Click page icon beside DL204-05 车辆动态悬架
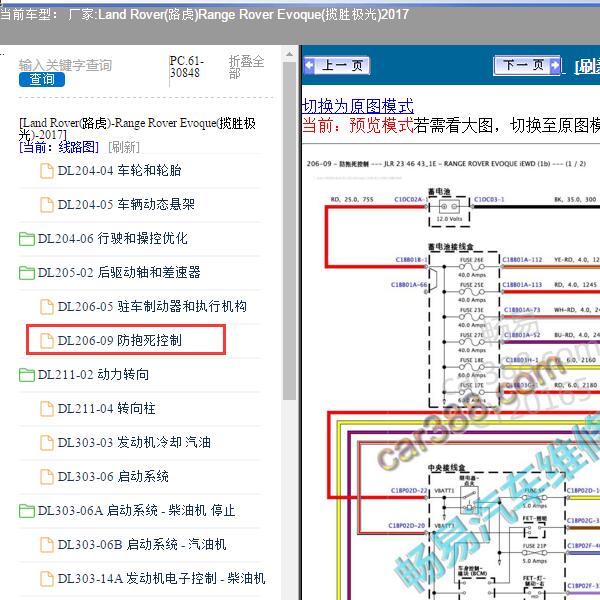Image resolution: width=600 pixels, height=600 pixels. (x=47, y=205)
